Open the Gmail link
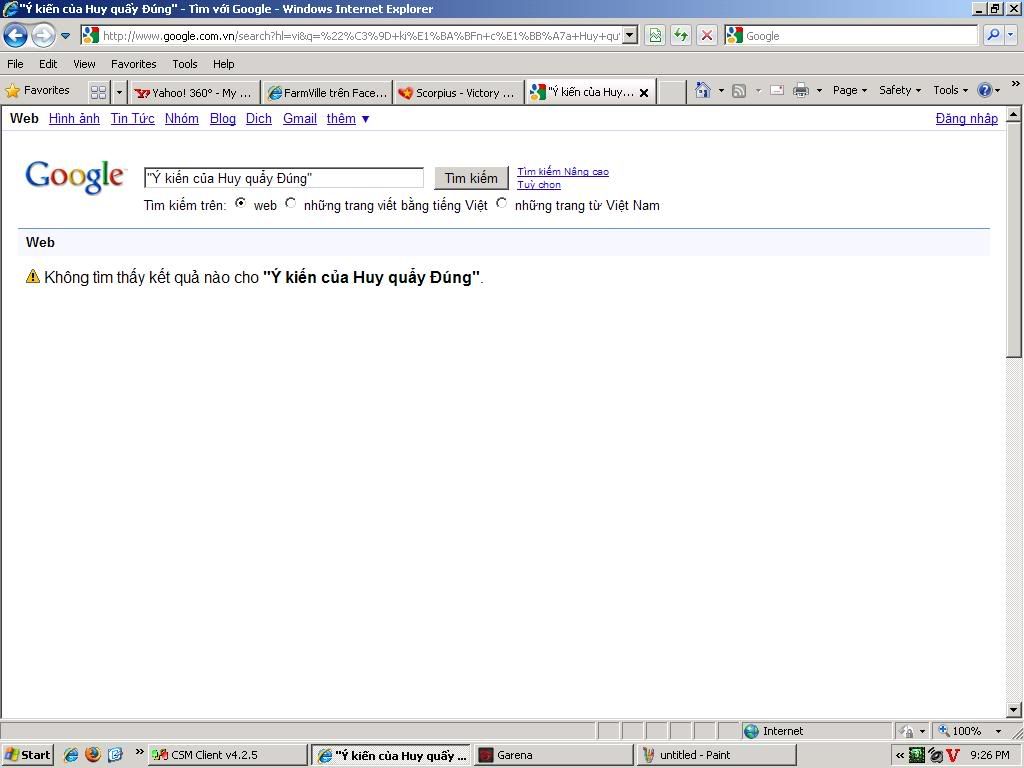1024x768 pixels. 300,118
